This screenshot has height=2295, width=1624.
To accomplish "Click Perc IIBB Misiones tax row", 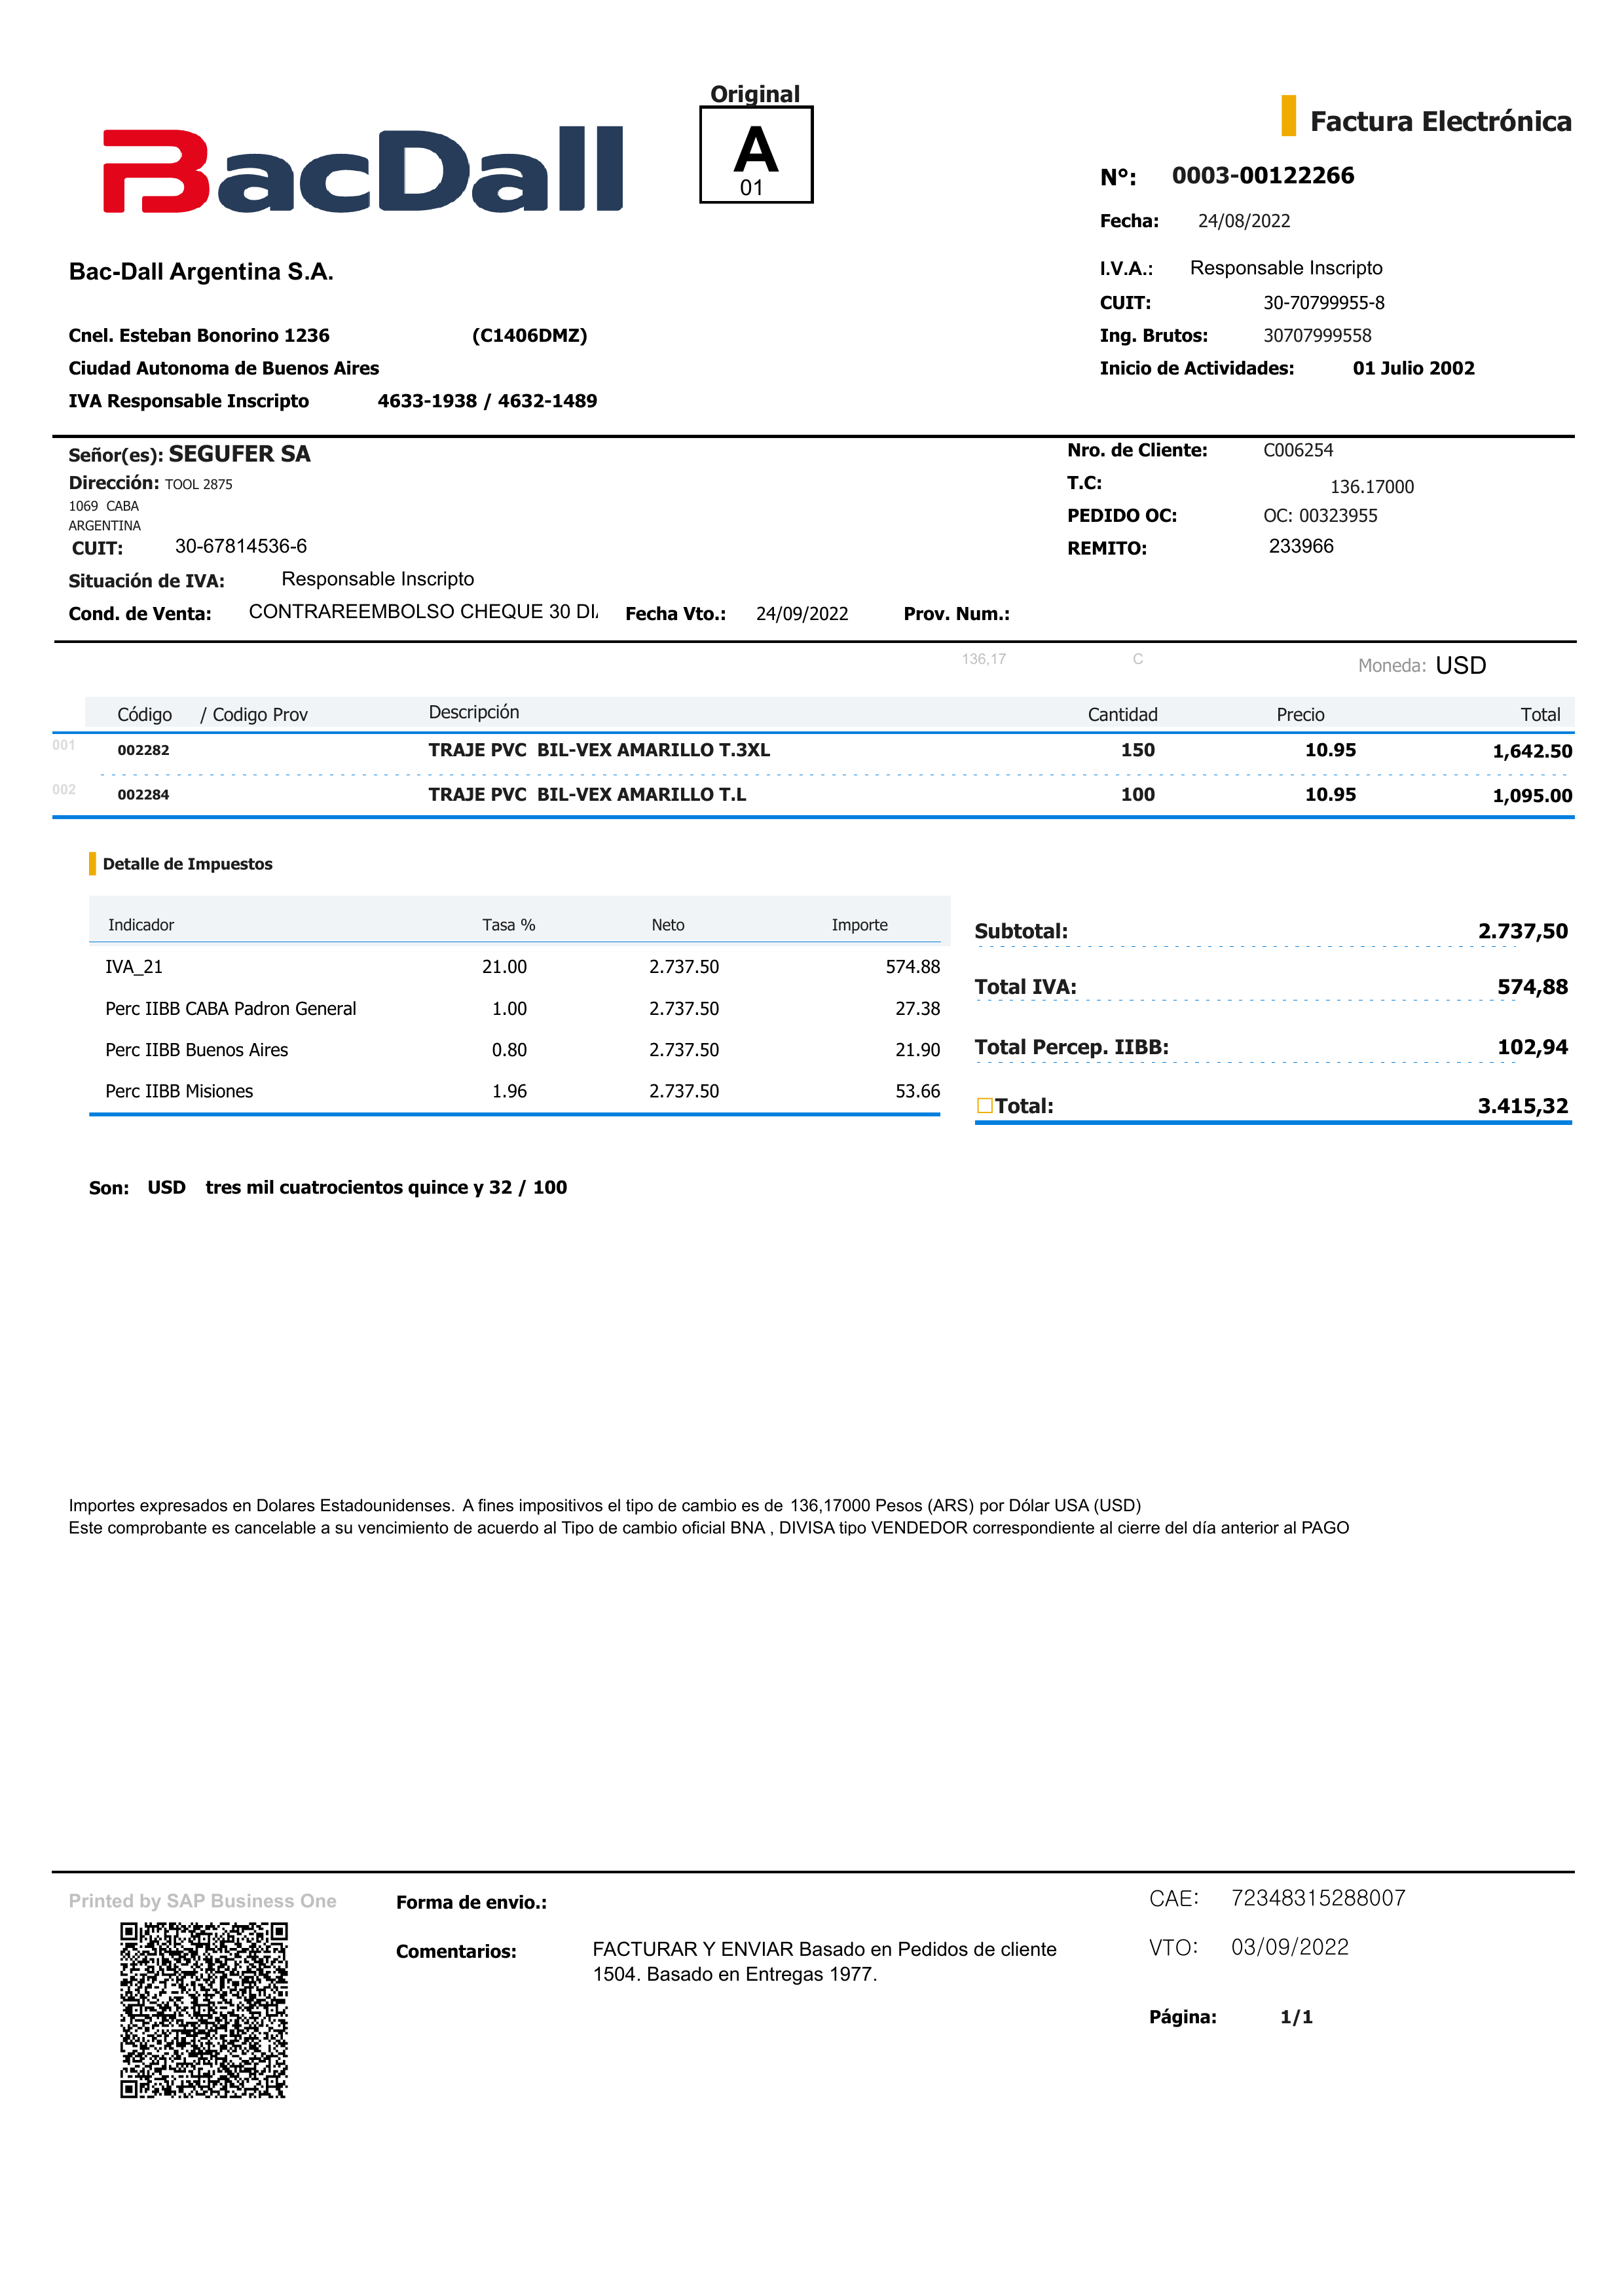I will point(179,1091).
